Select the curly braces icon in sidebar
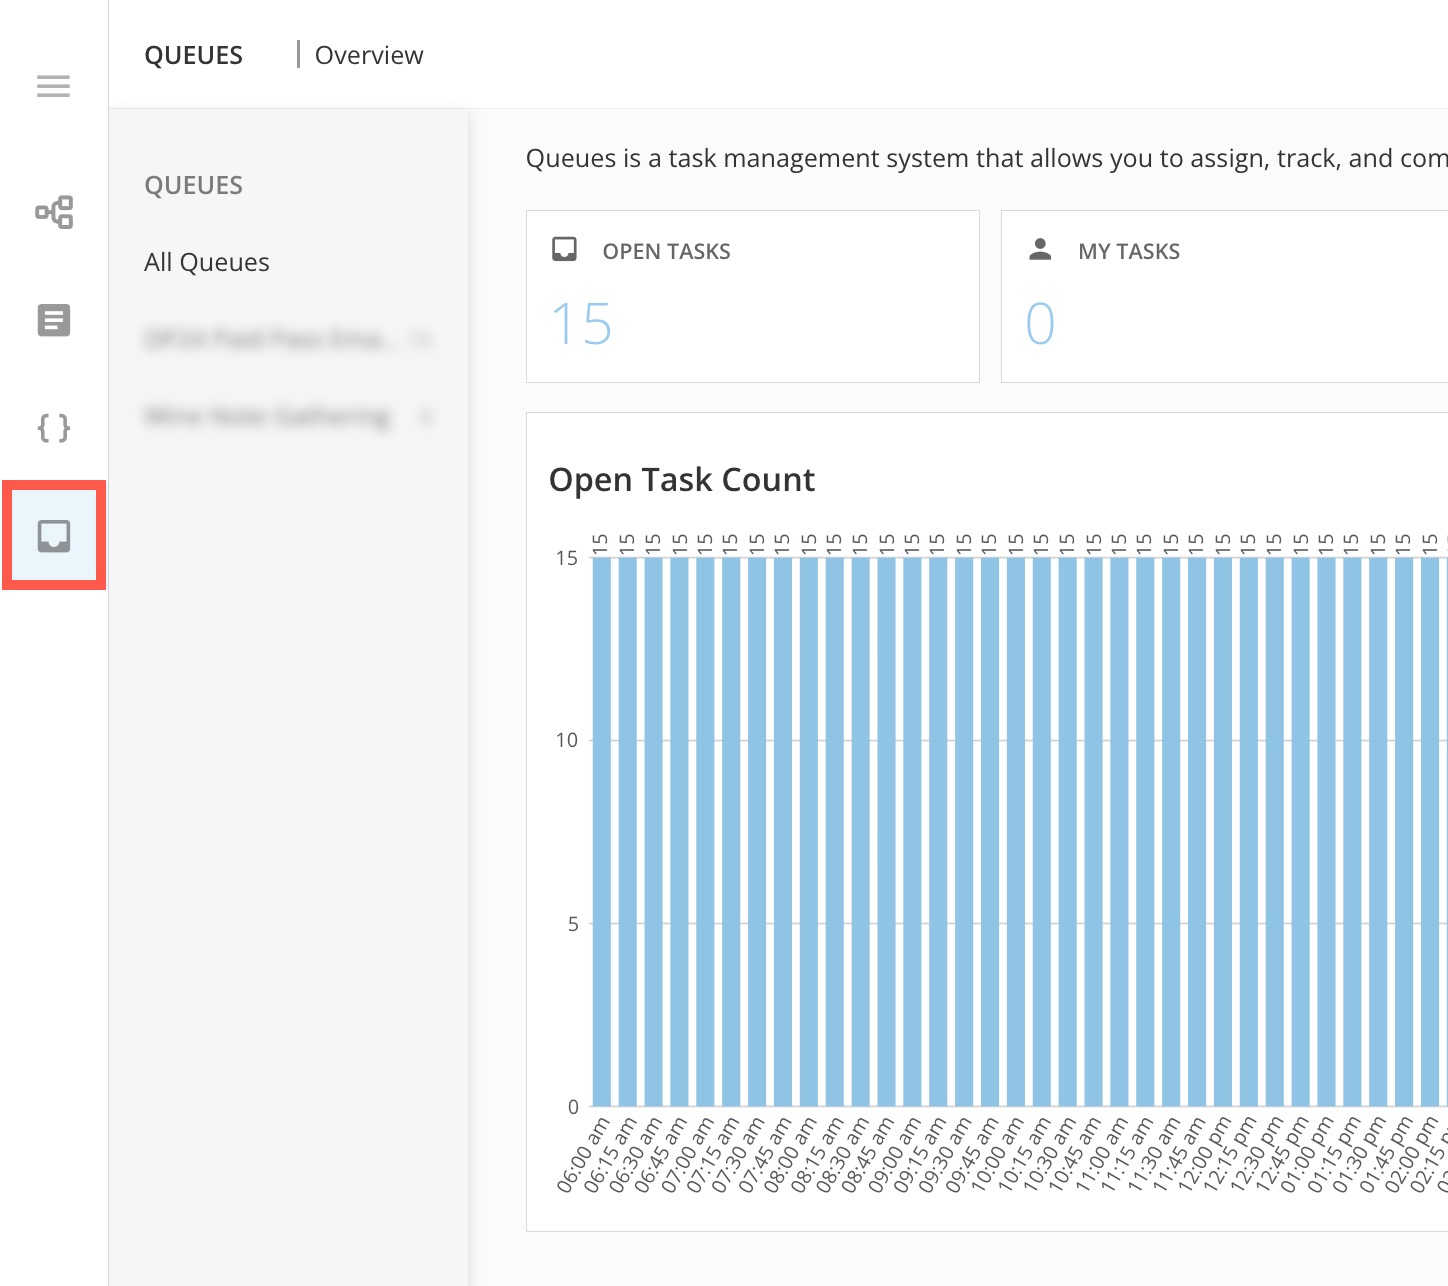1448x1286 pixels. (54, 428)
